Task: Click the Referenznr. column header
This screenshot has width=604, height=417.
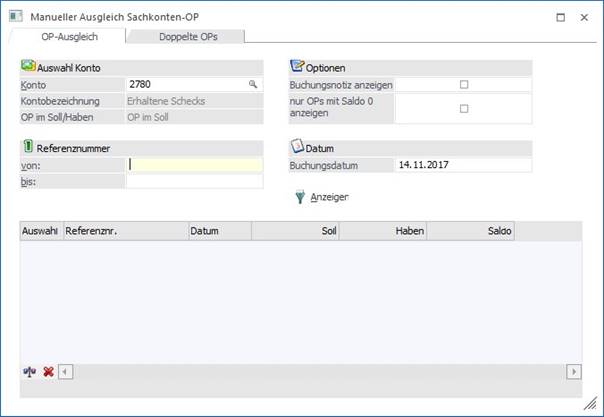Action: coord(125,231)
